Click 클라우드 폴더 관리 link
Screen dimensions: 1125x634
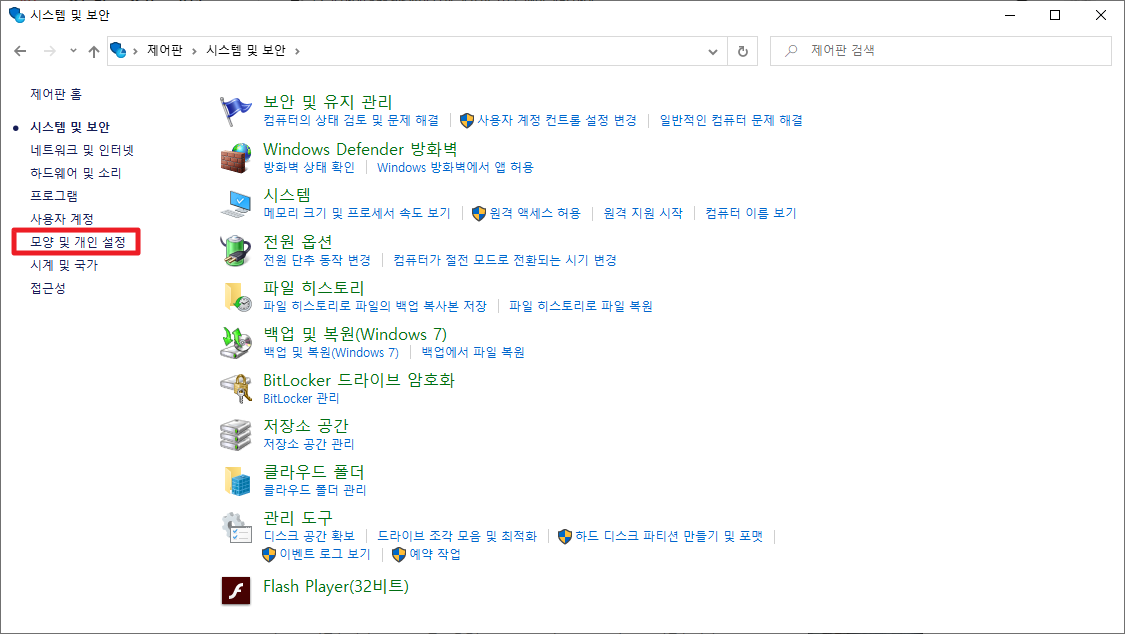click(x=314, y=490)
